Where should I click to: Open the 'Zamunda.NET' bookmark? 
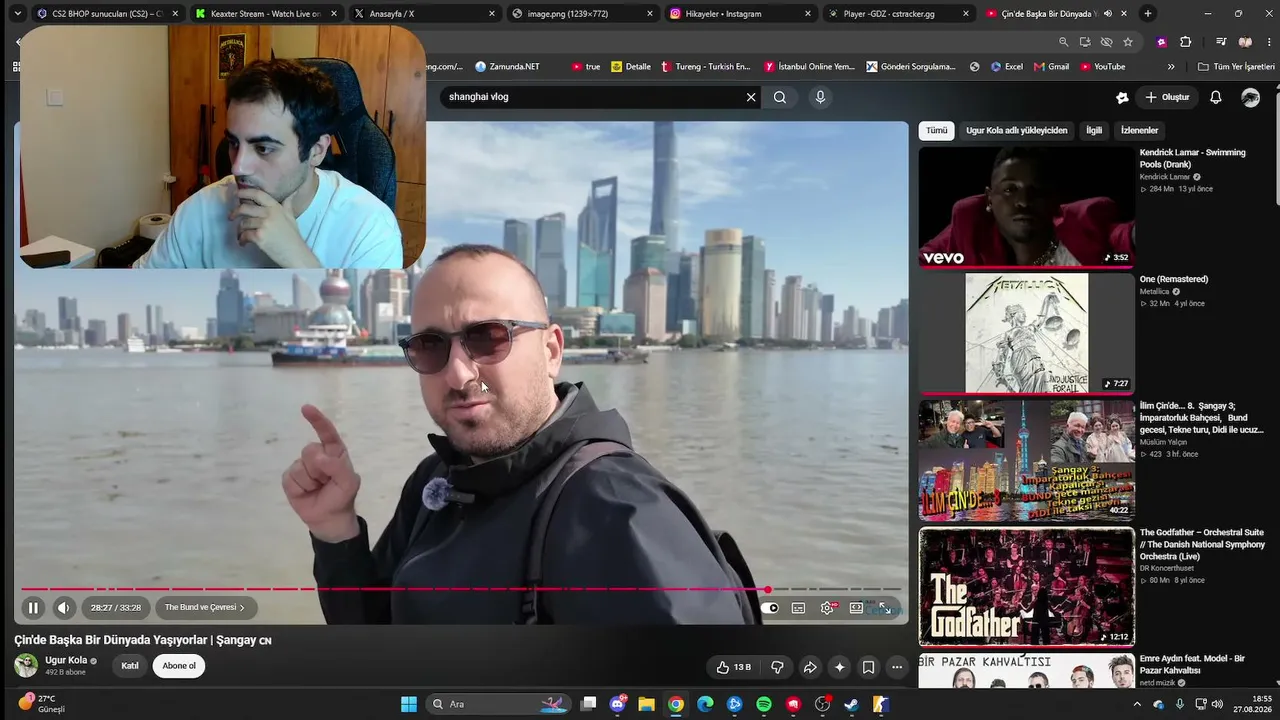[x=507, y=67]
